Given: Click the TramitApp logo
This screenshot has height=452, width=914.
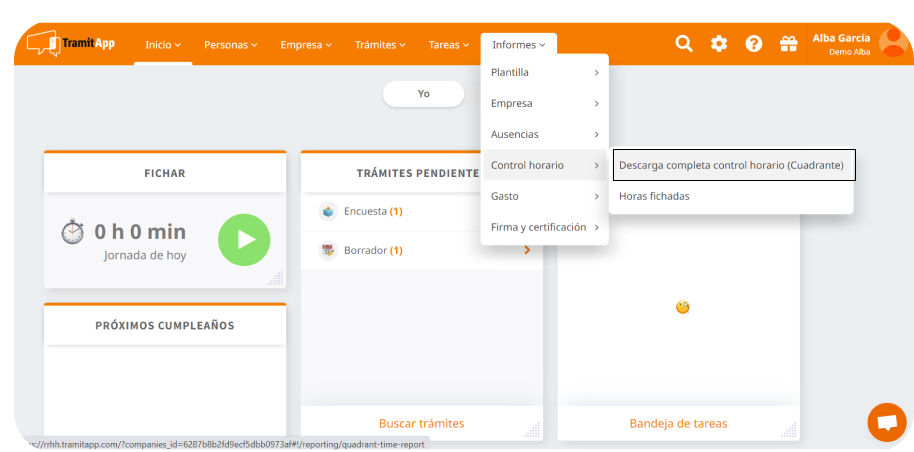Looking at the screenshot, I should pos(71,44).
